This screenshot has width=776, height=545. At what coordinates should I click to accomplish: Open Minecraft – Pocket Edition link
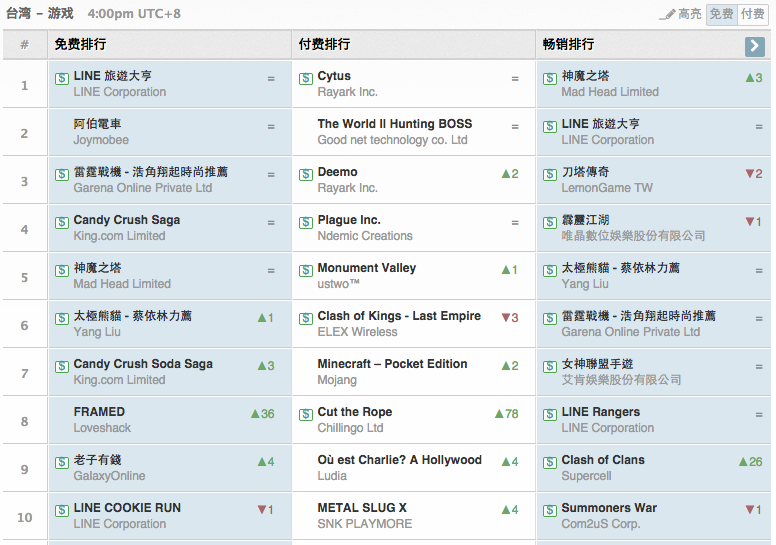[x=392, y=364]
